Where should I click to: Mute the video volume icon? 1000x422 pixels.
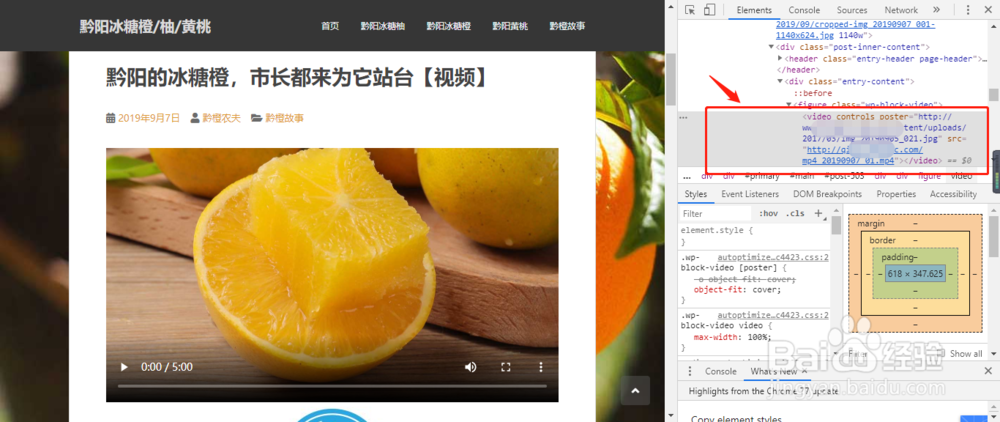471,367
